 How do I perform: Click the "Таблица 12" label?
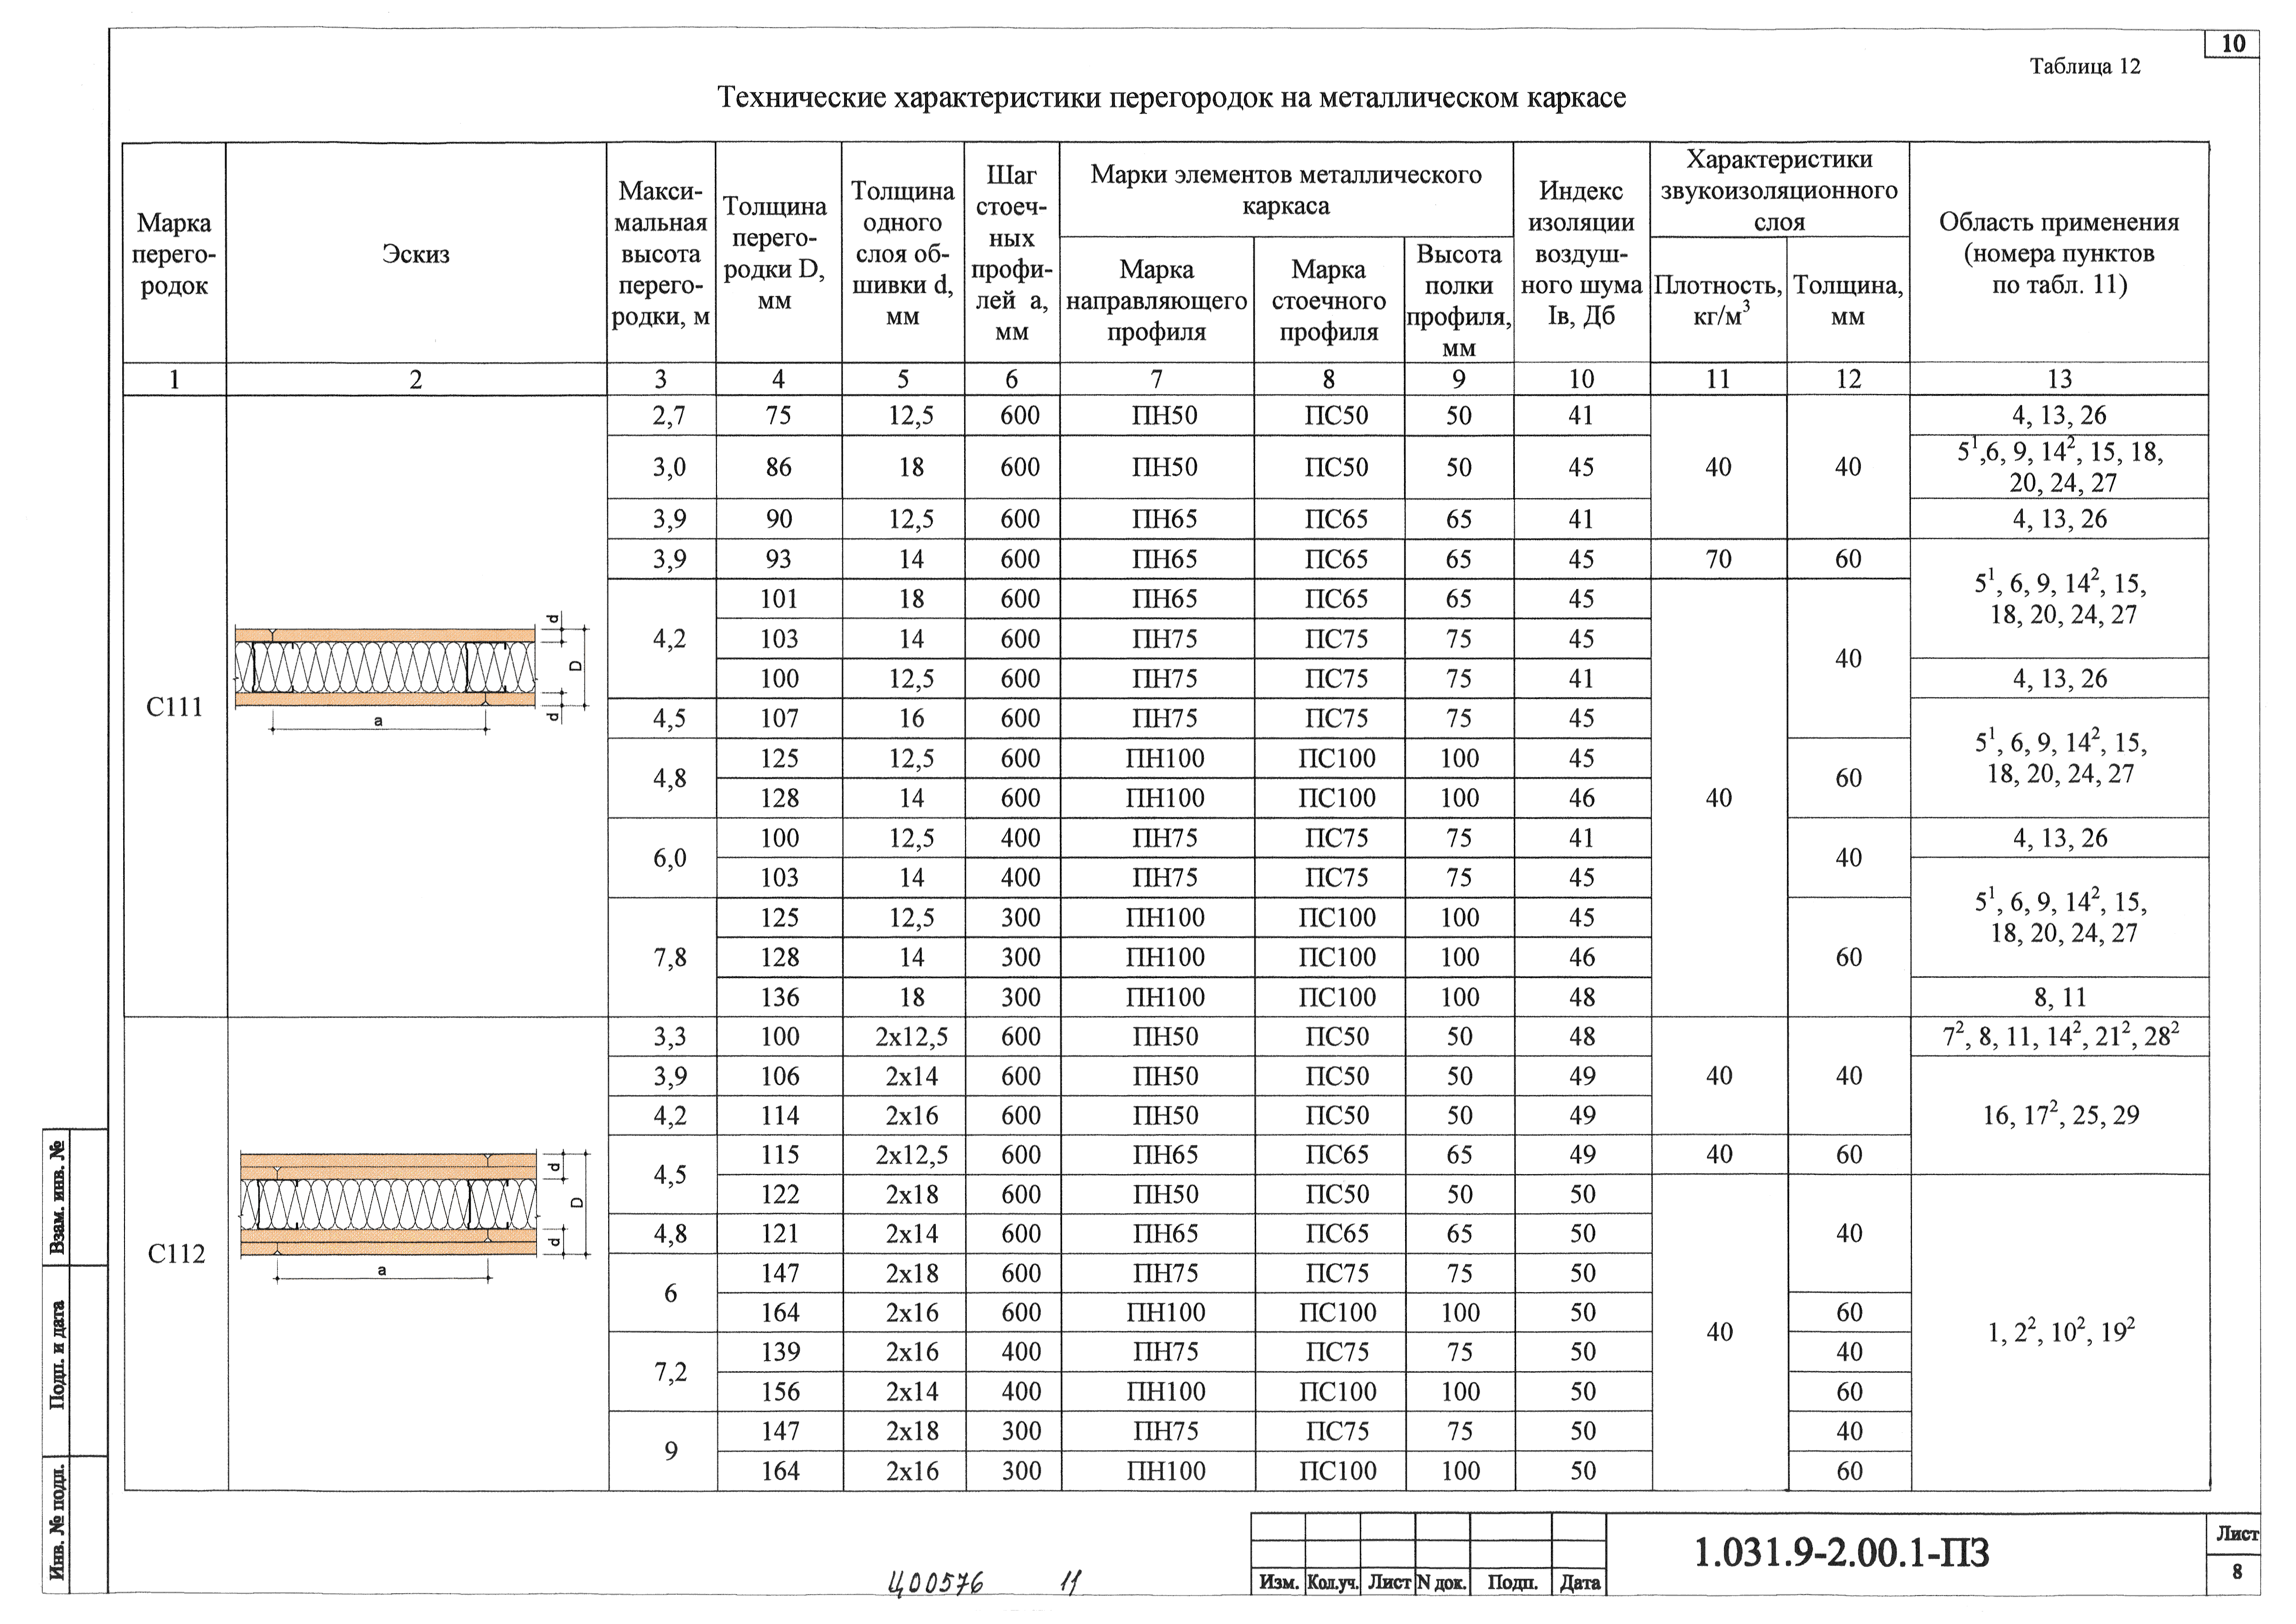2085,66
